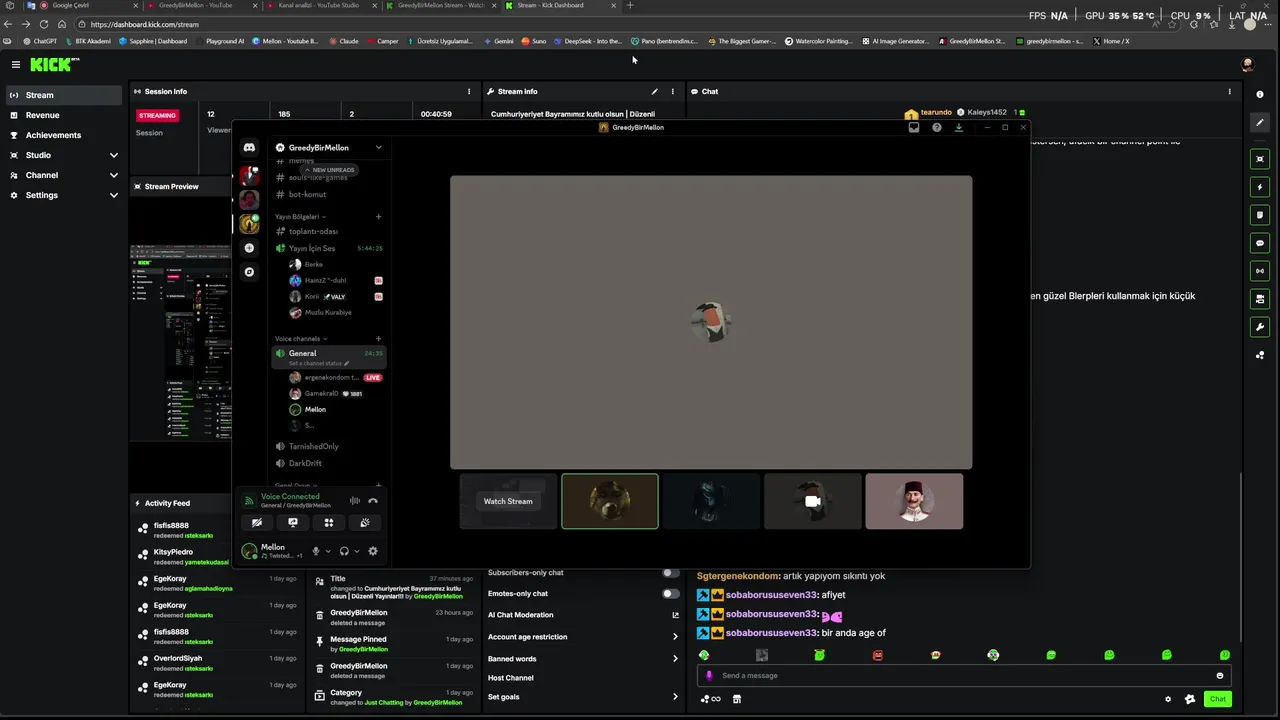Turn on Discord camera toggle
The height and width of the screenshot is (720, 1280).
click(257, 522)
